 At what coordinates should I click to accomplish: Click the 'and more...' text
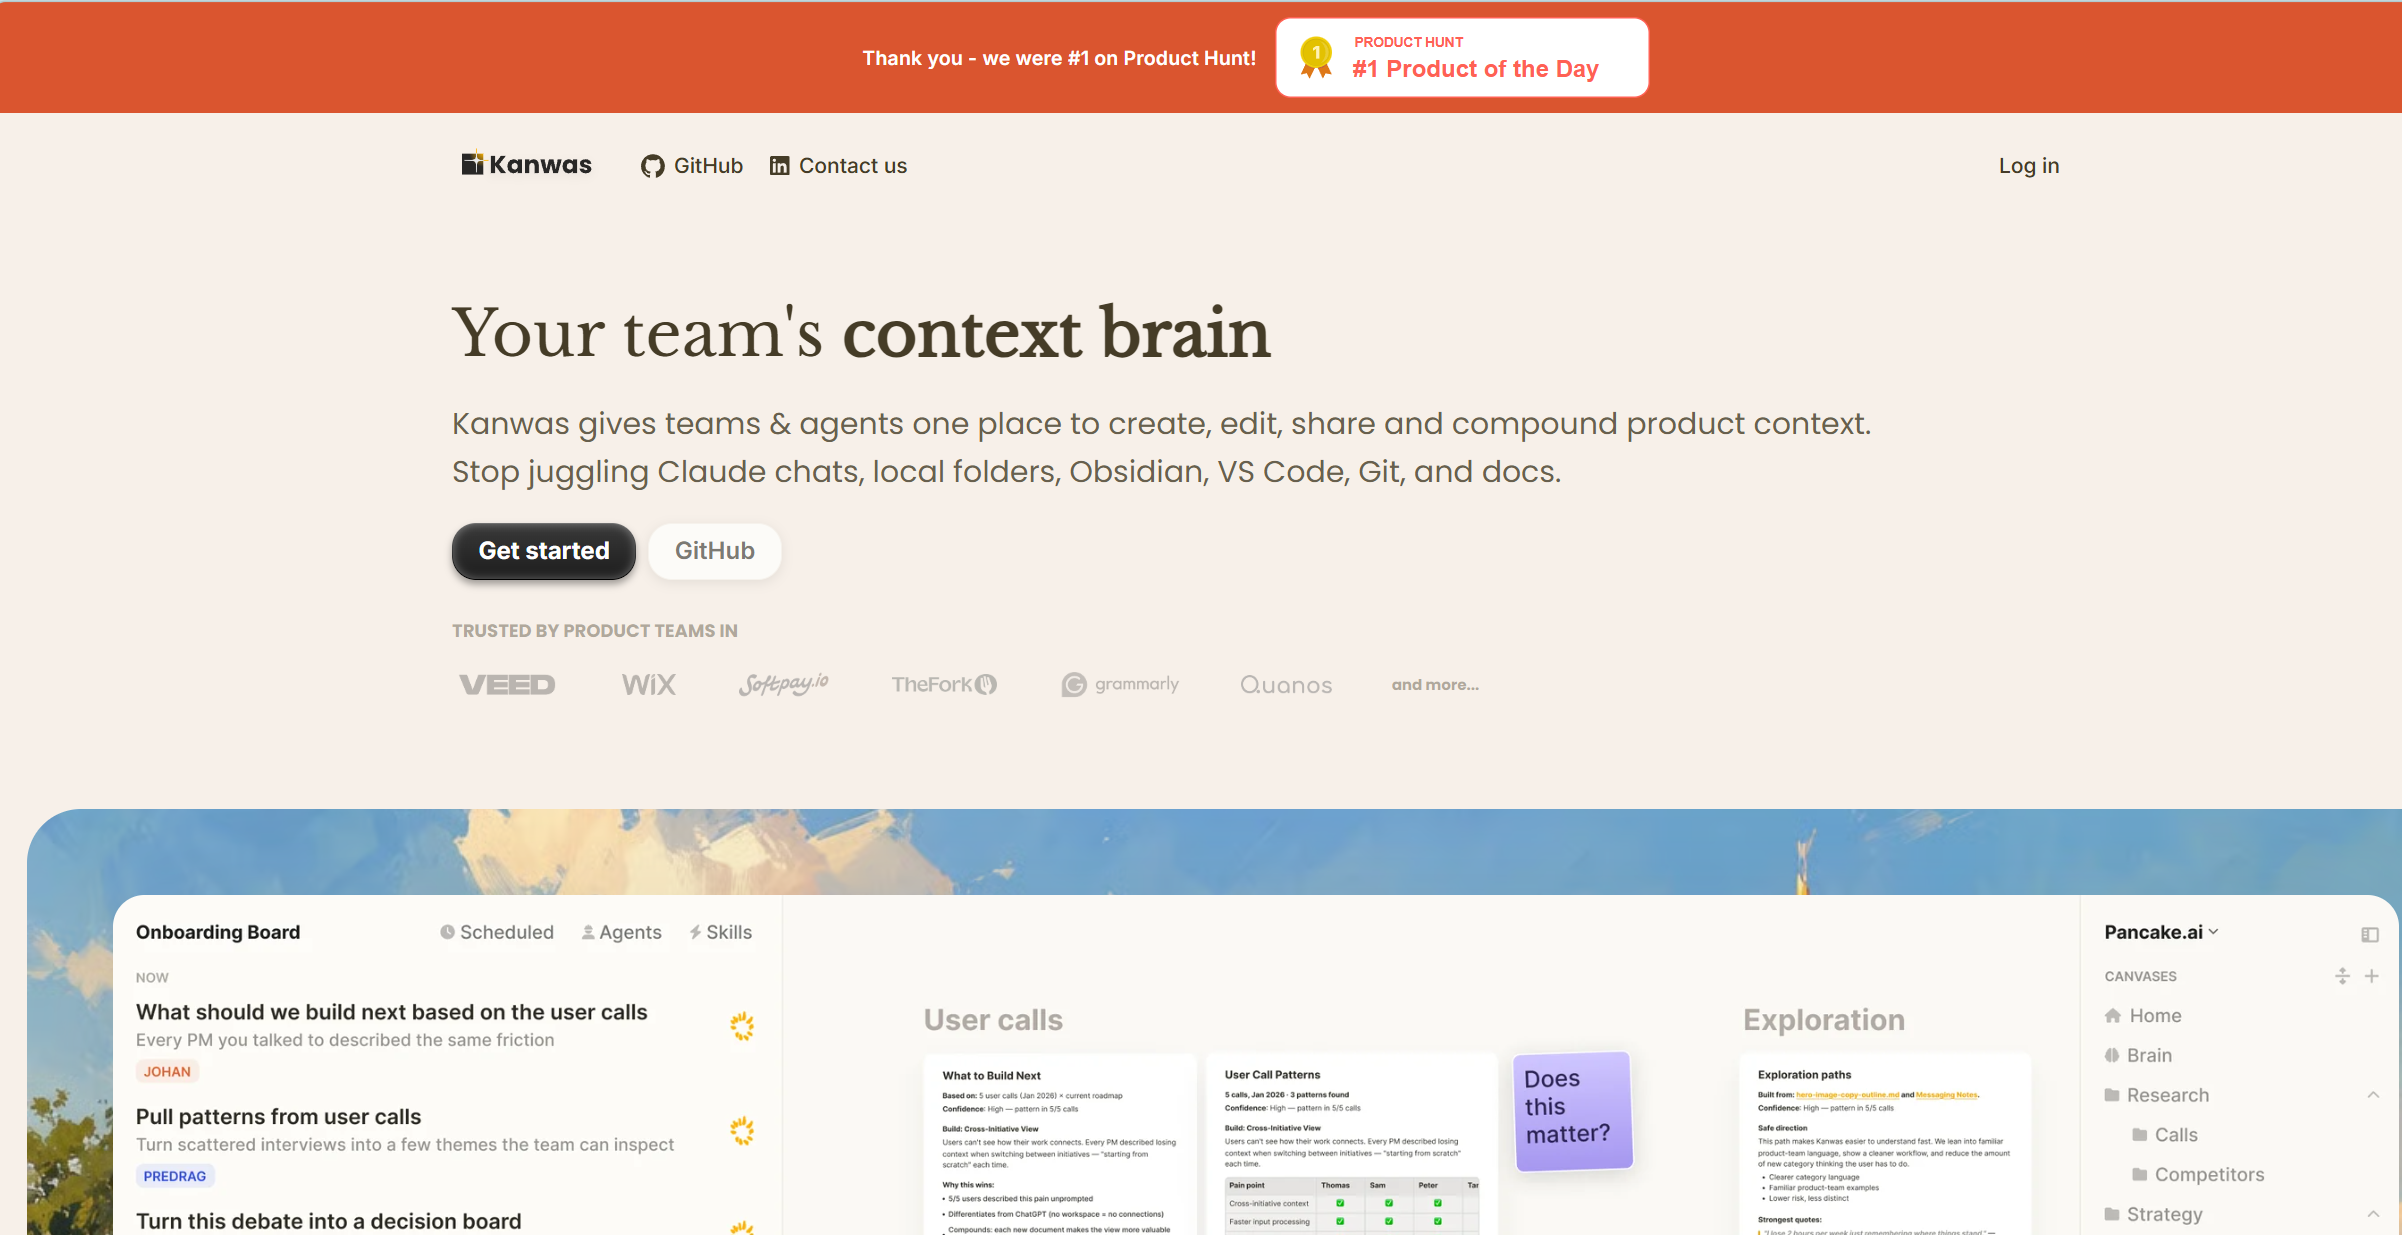coord(1435,685)
